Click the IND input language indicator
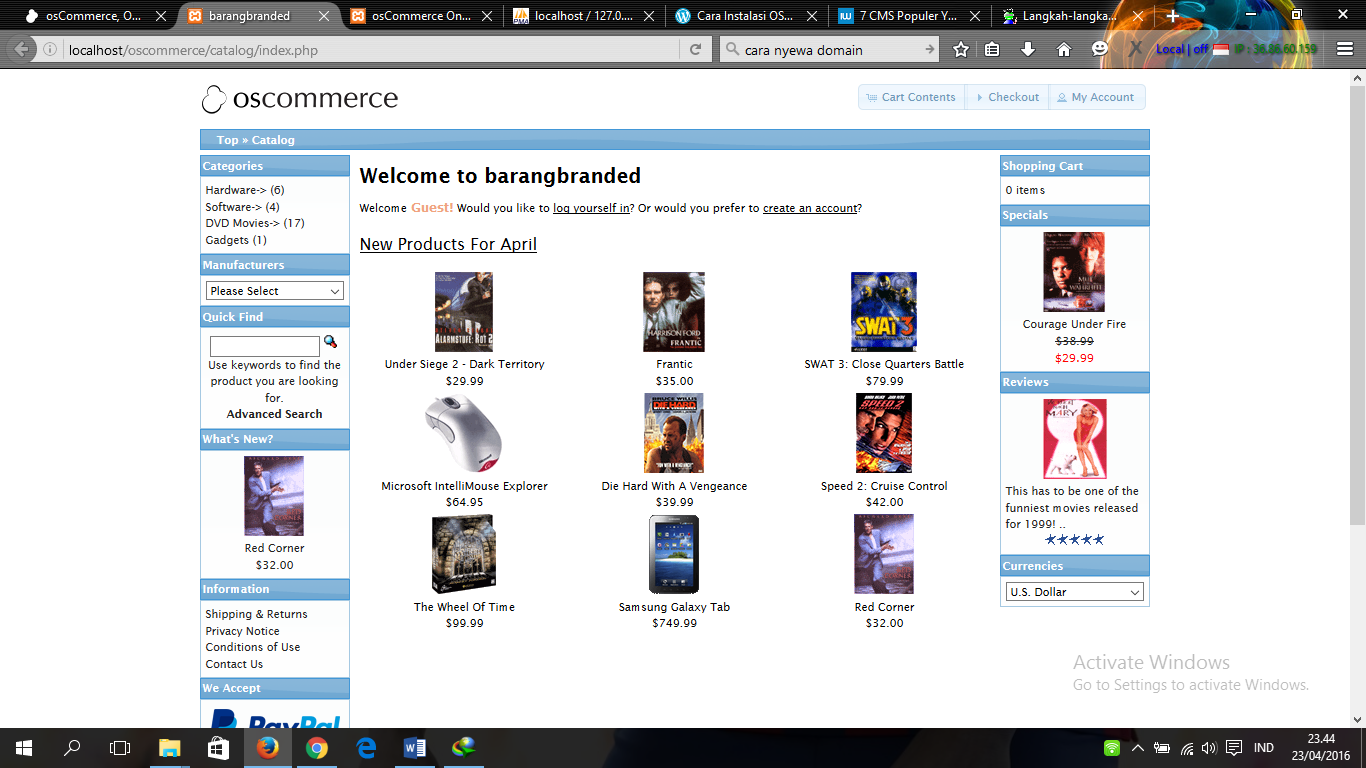Screen dimensions: 1366x768 tap(1264, 748)
